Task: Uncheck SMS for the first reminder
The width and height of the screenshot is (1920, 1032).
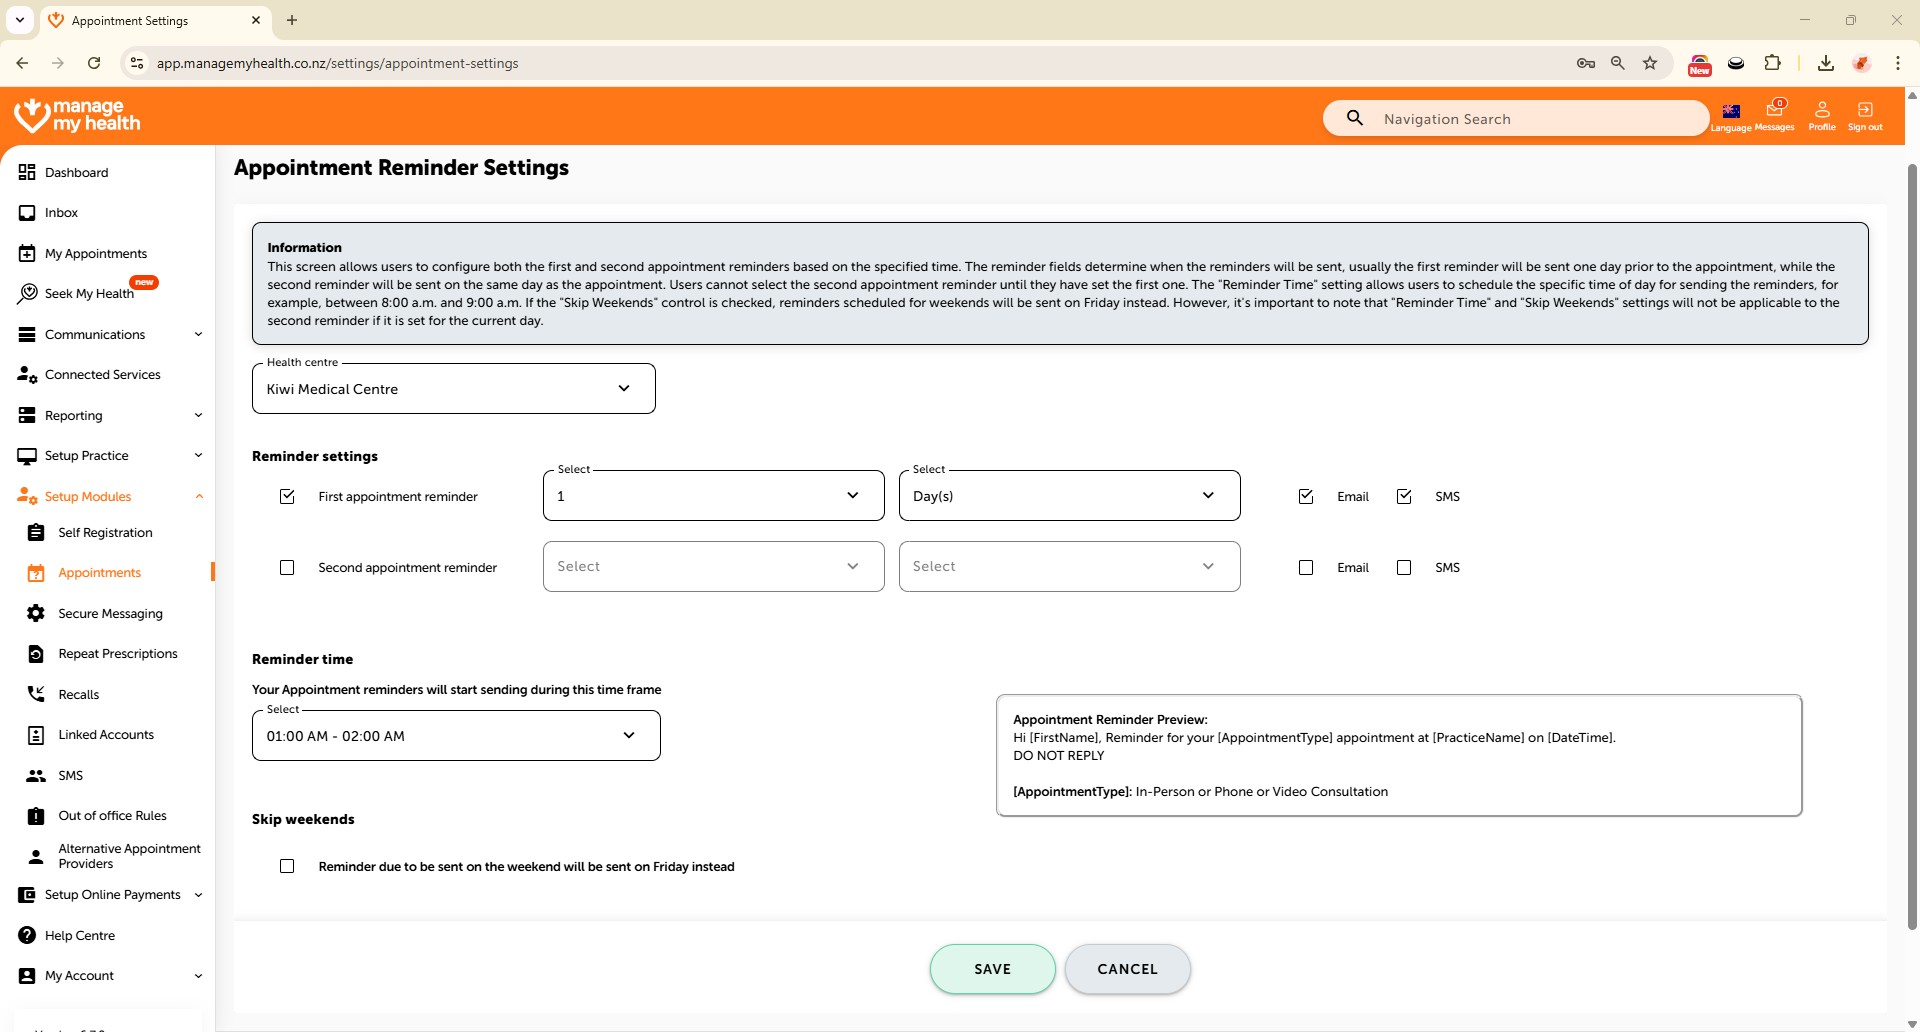Action: pos(1404,496)
